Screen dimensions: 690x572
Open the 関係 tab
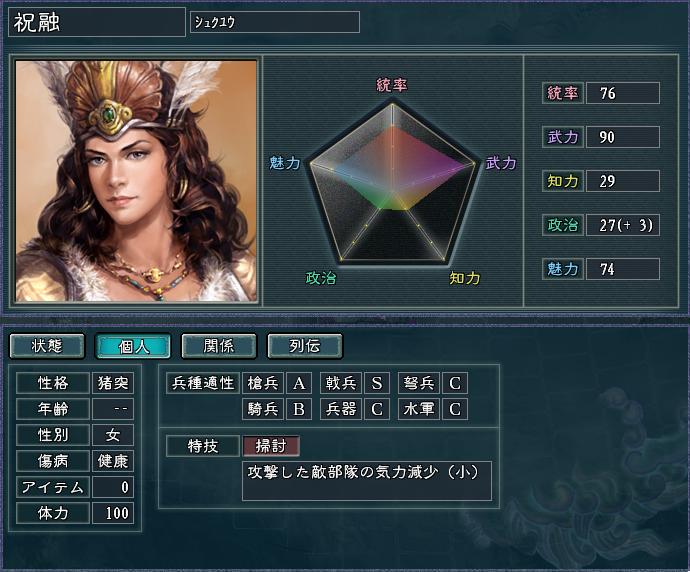pos(219,346)
